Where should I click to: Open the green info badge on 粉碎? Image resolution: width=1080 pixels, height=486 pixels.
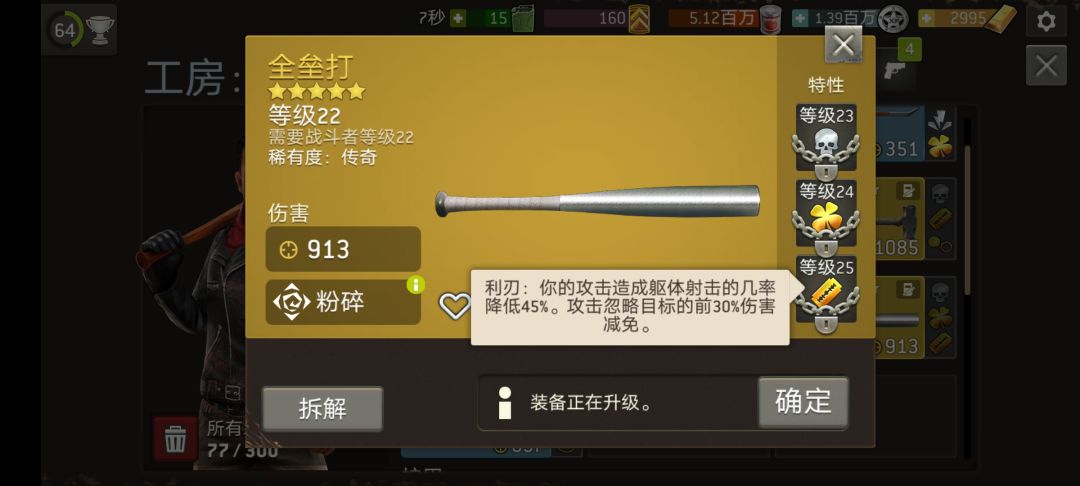(415, 284)
